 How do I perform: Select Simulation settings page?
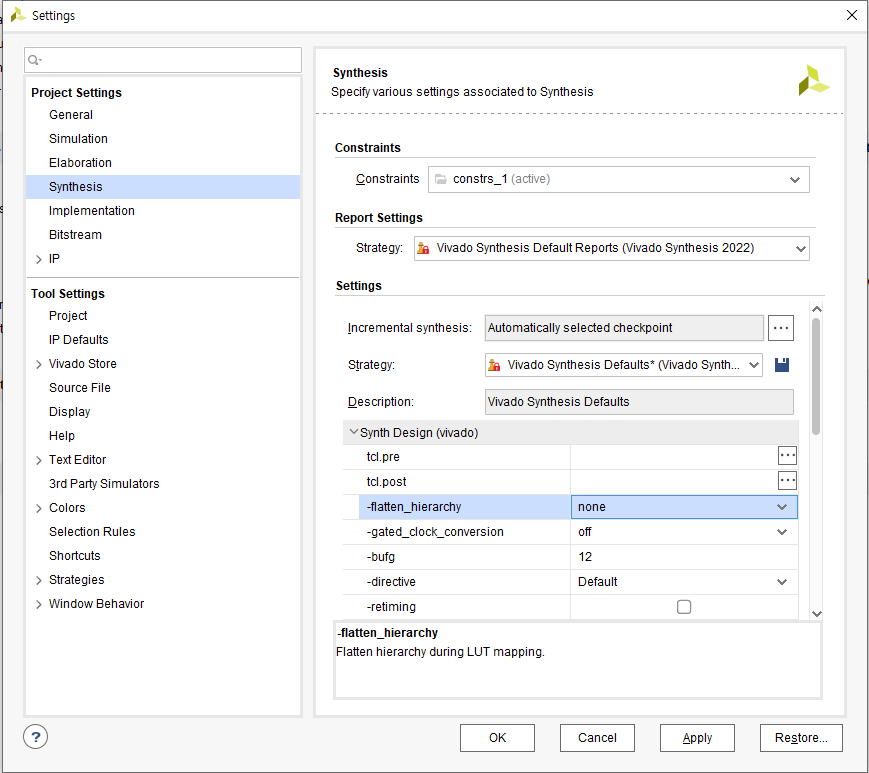tap(78, 139)
